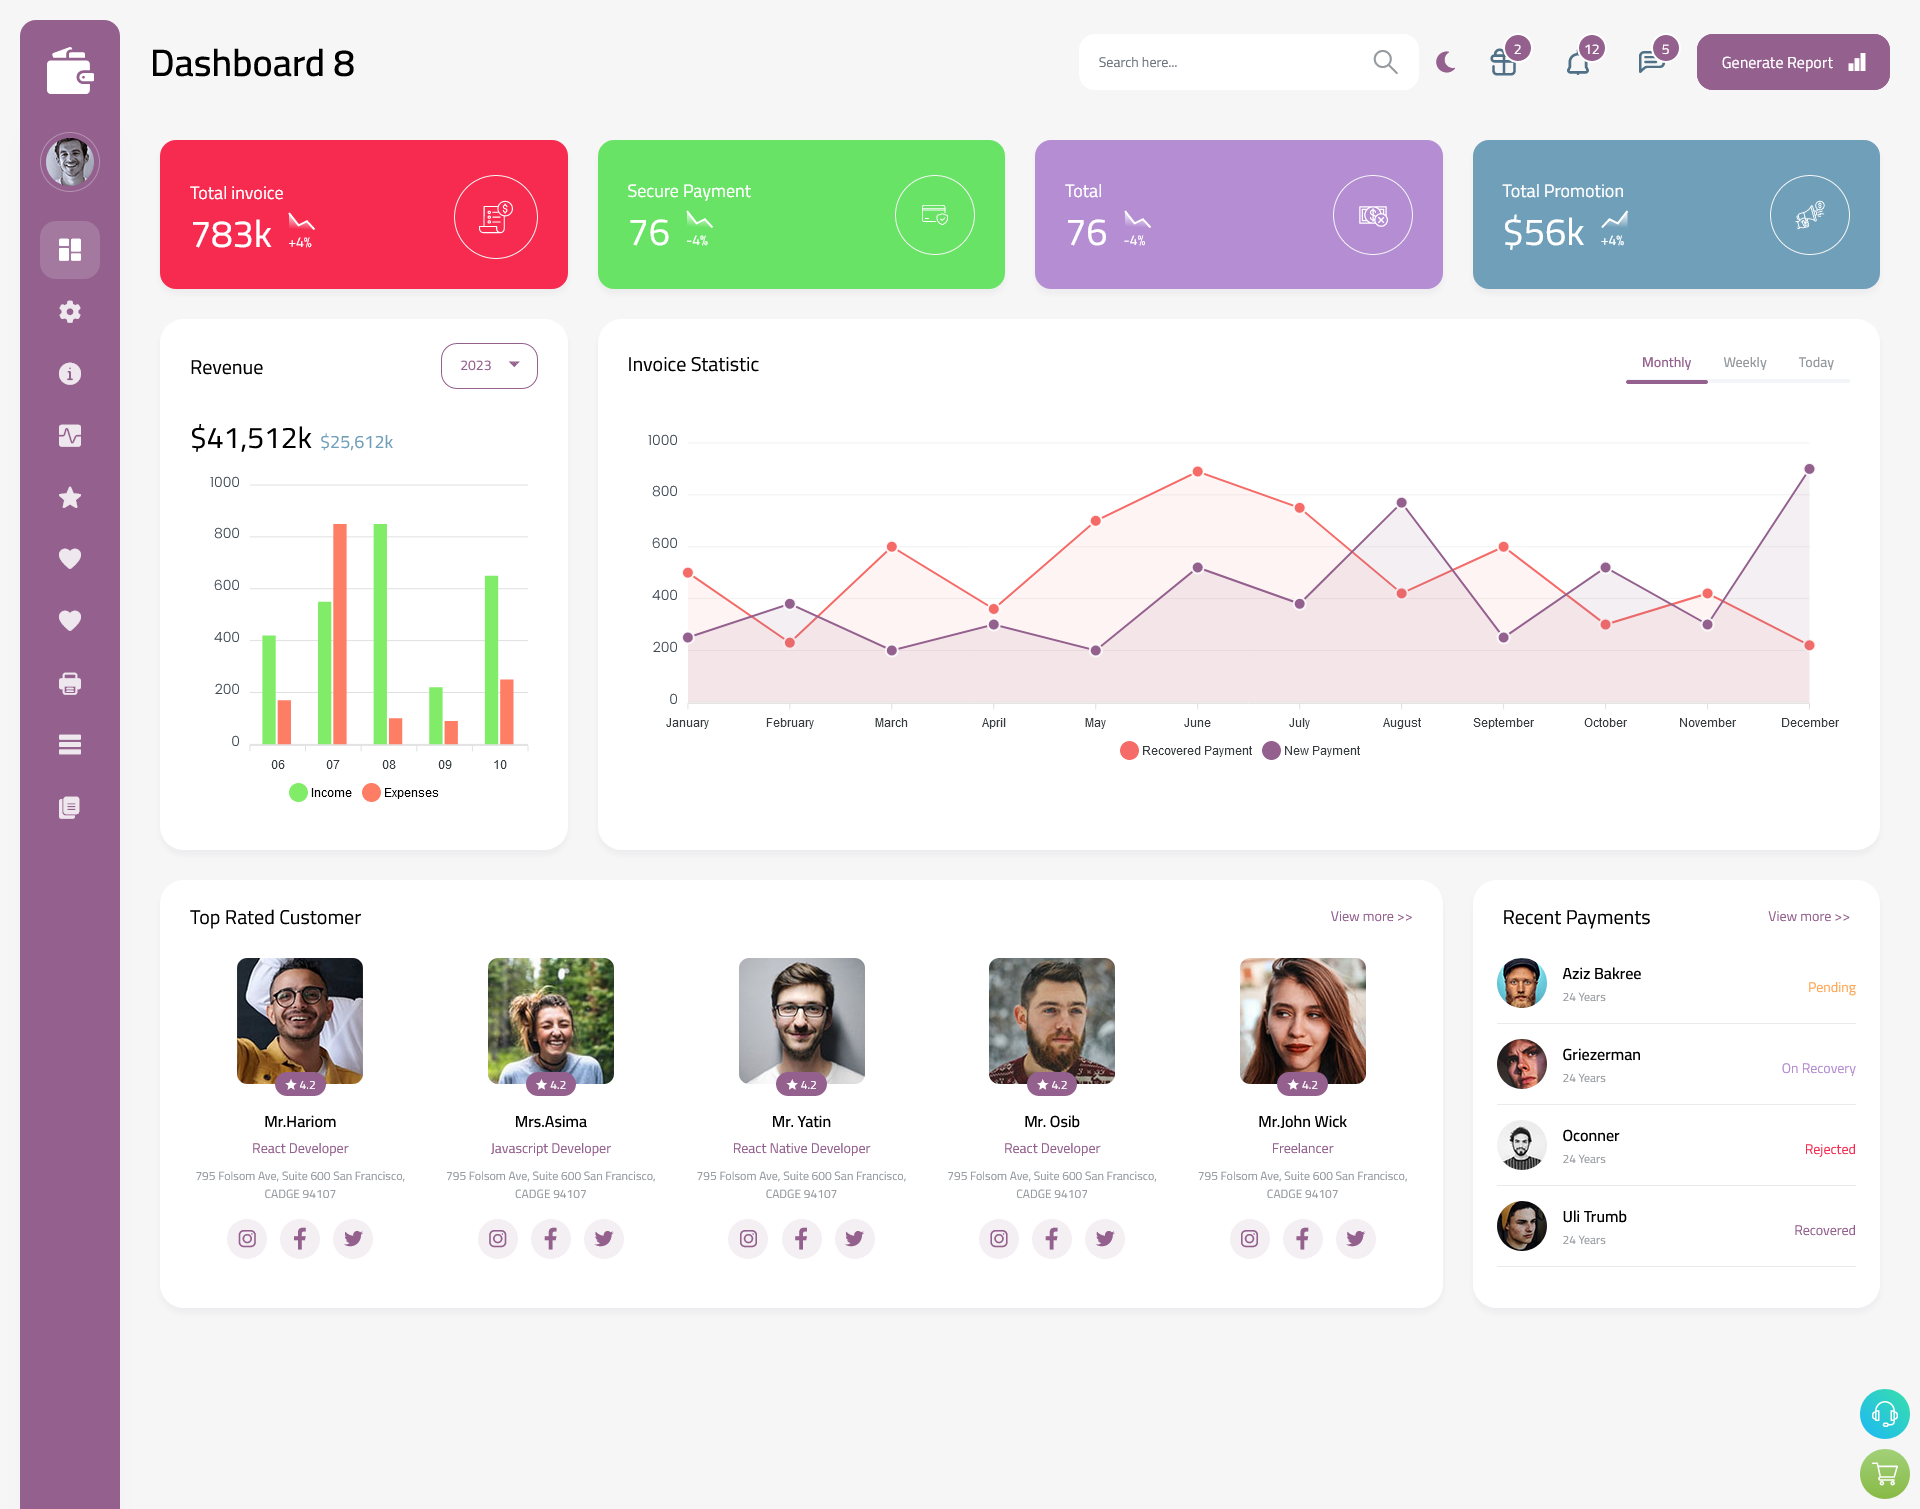
Task: Click notifications bell icon with badge
Action: (x=1577, y=62)
